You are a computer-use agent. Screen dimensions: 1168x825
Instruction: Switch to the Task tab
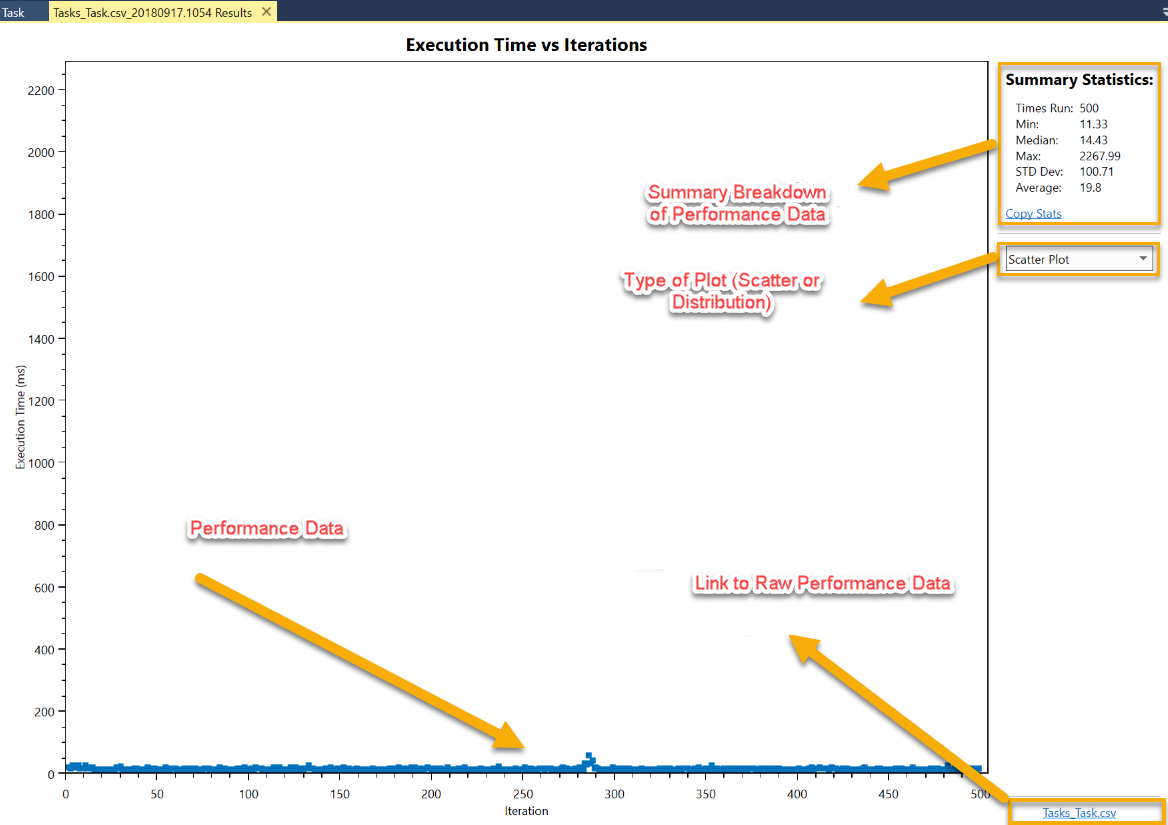click(x=14, y=13)
